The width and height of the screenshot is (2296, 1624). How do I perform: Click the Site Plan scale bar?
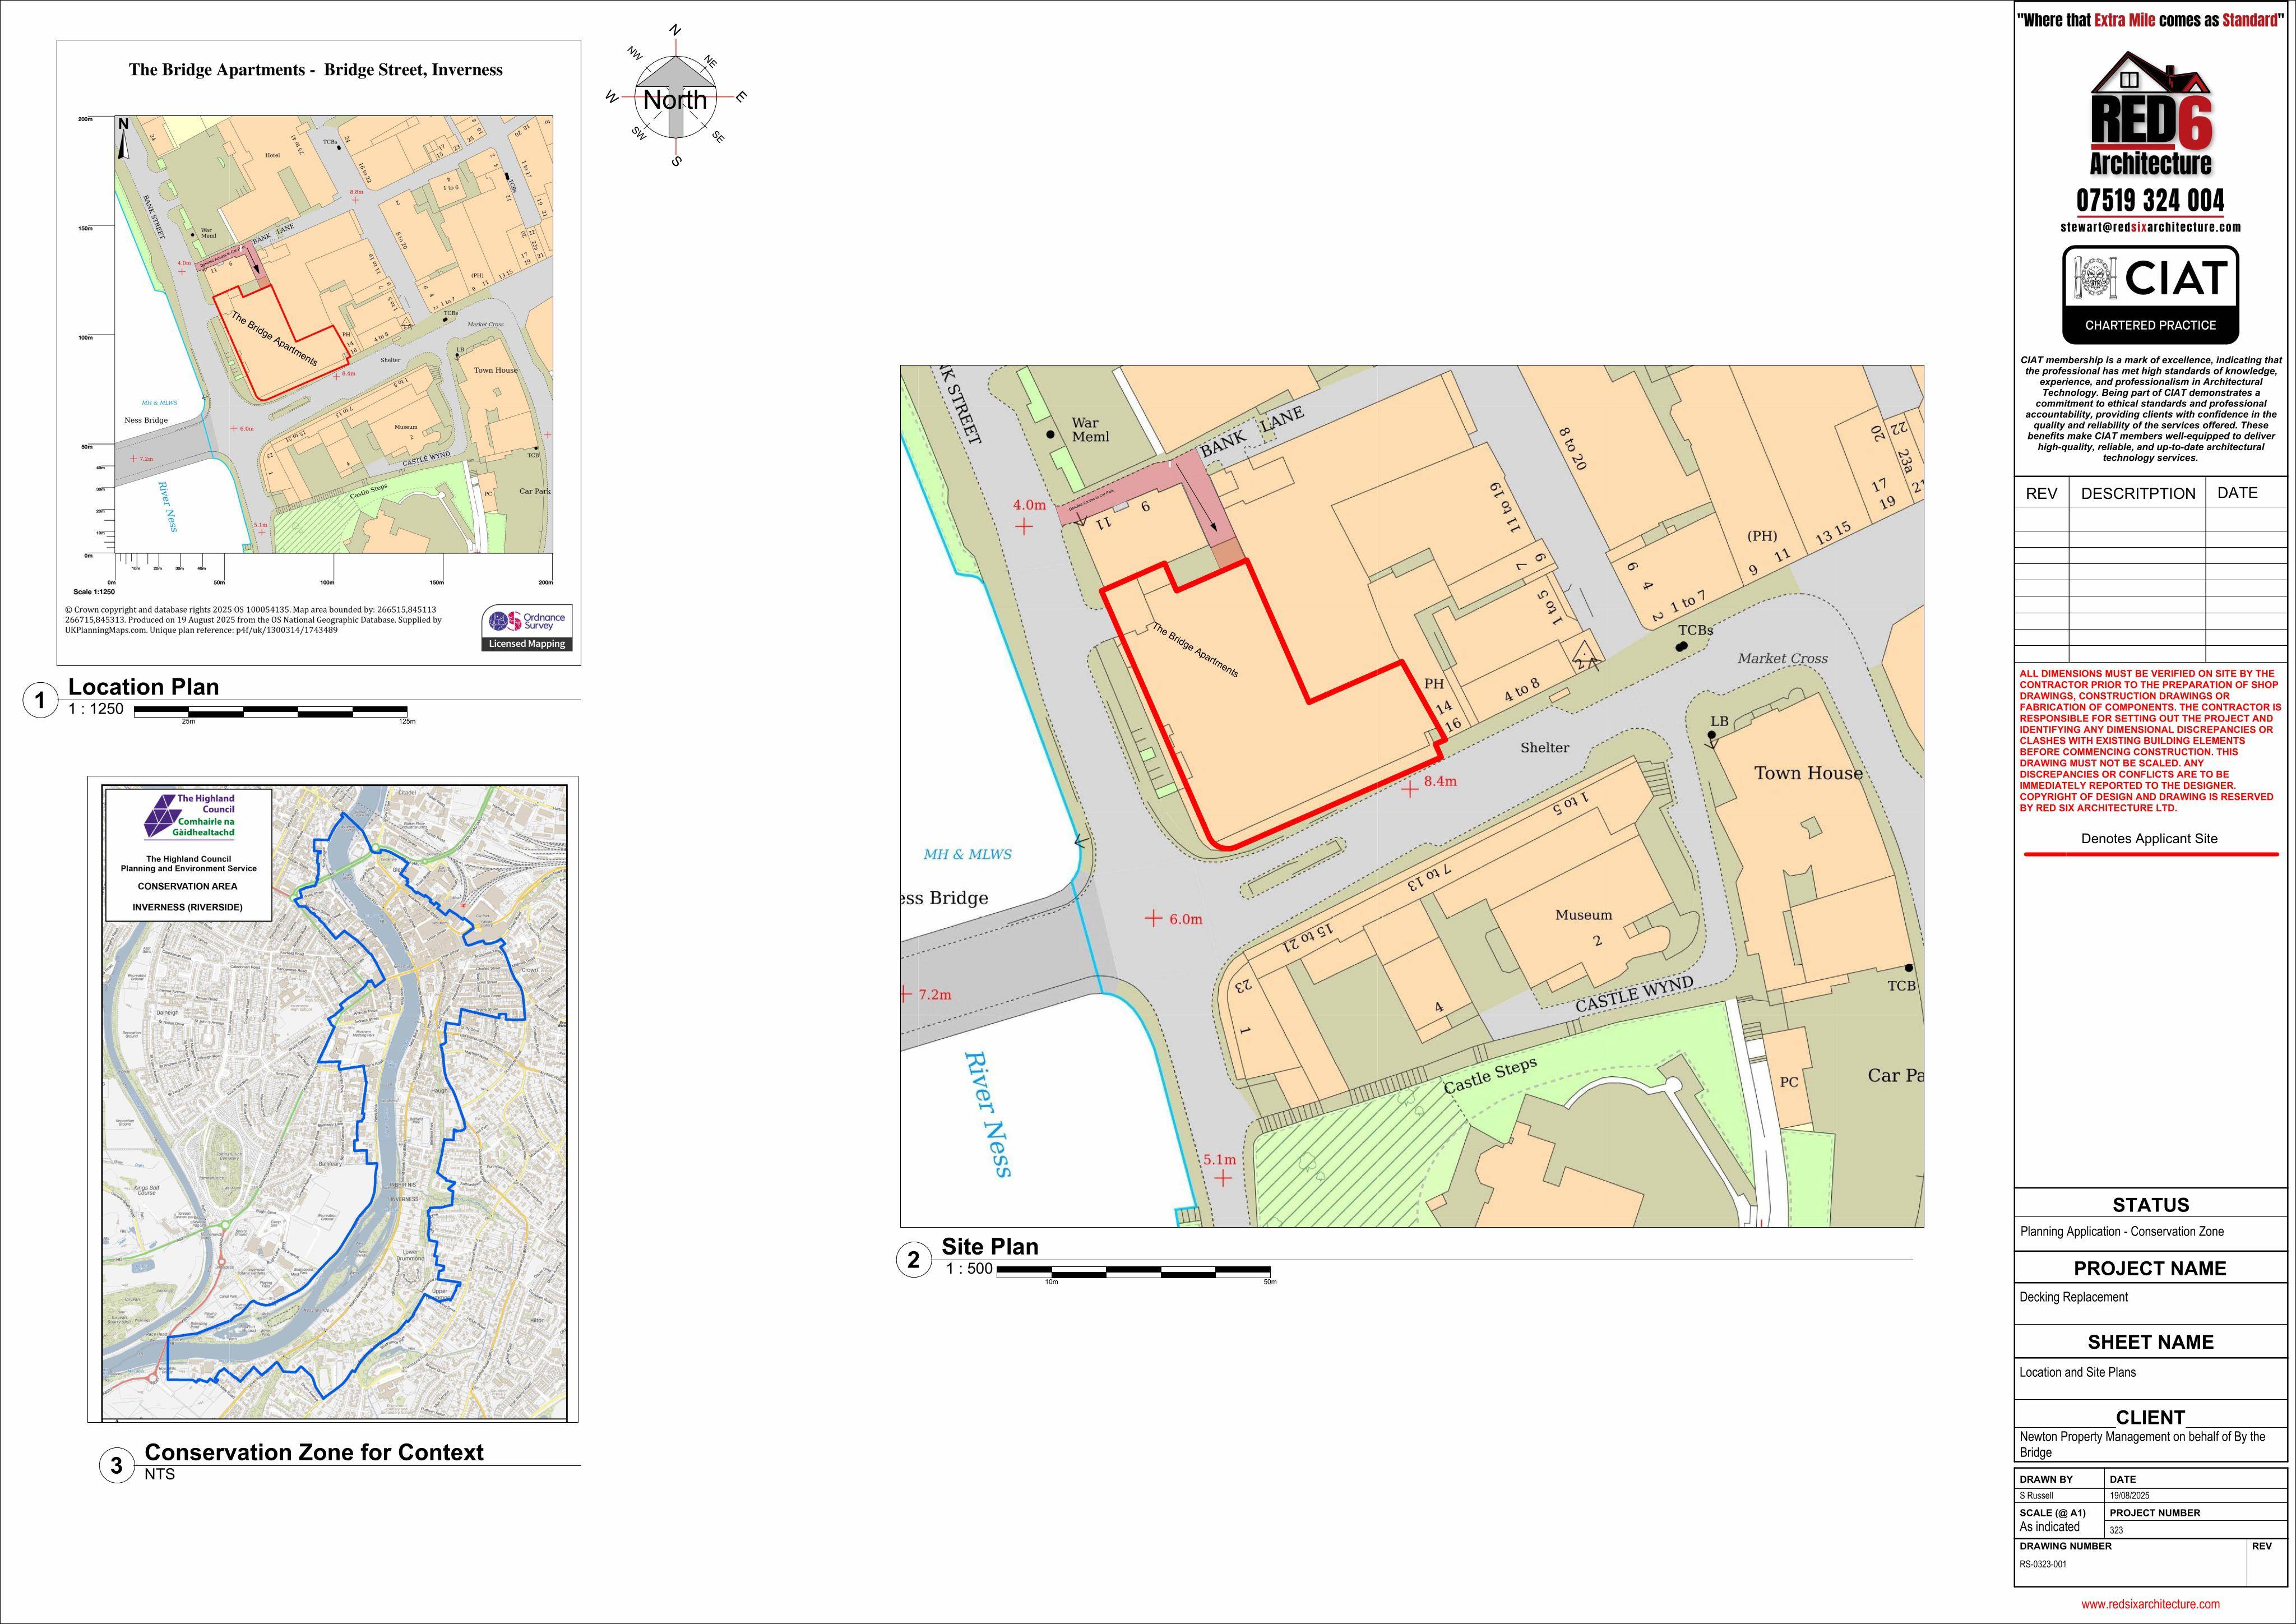tap(1134, 1272)
